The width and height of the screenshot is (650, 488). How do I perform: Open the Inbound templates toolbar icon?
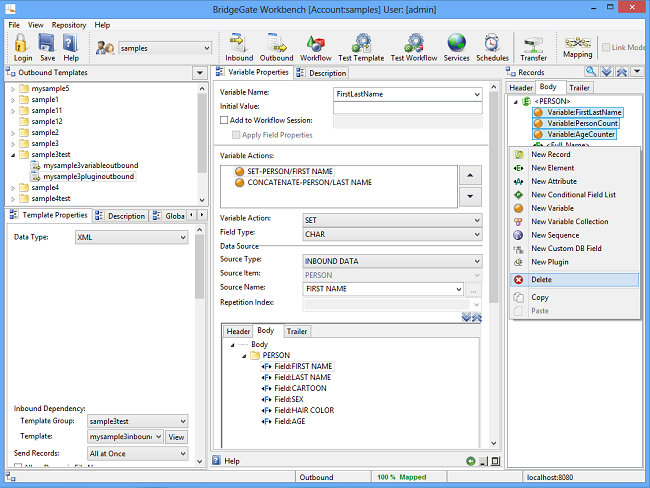(x=239, y=47)
